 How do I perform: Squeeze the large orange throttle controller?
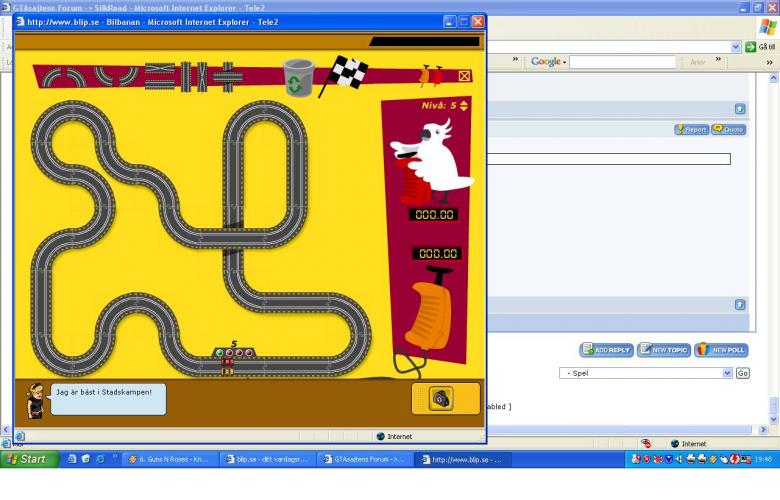pyautogui.click(x=430, y=311)
